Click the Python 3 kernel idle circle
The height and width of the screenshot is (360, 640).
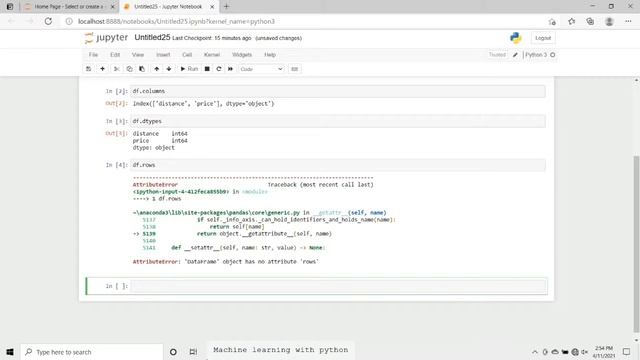point(553,55)
